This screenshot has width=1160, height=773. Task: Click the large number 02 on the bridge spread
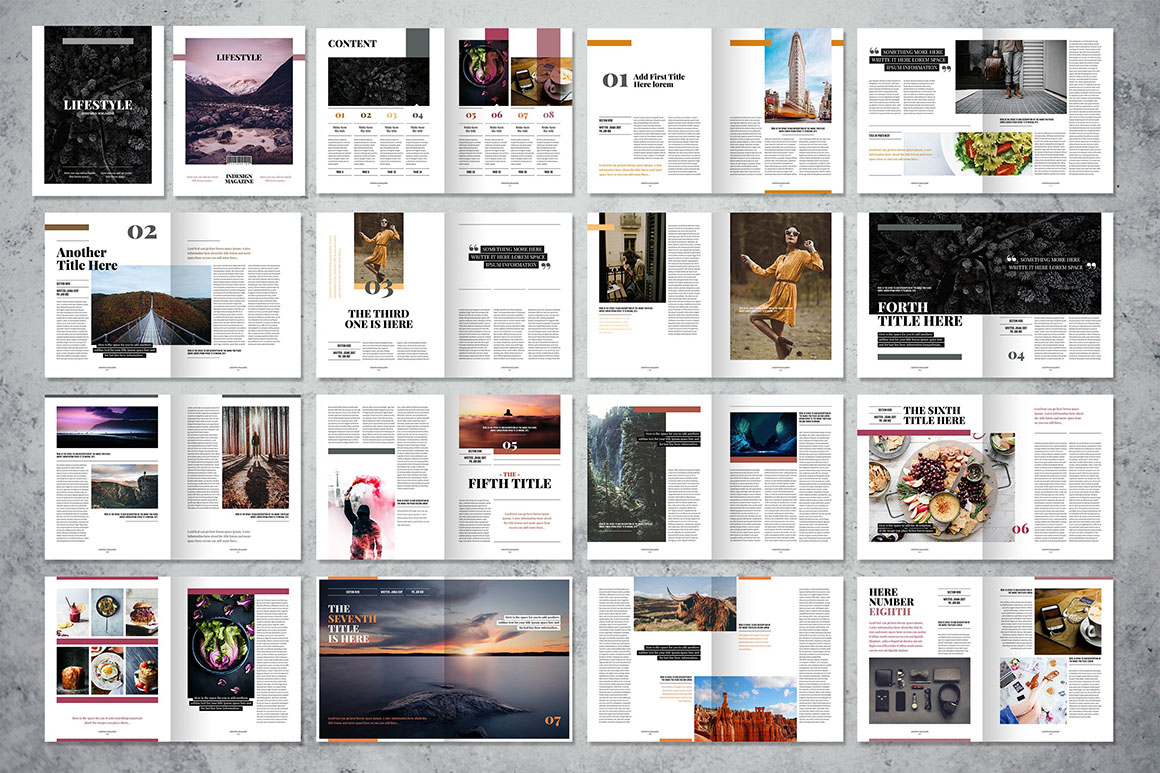[141, 232]
